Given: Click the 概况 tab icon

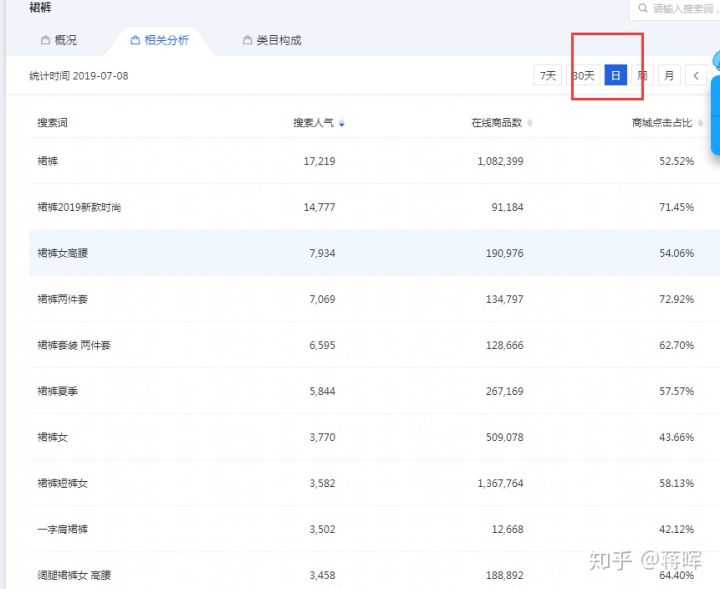Looking at the screenshot, I should [45, 40].
